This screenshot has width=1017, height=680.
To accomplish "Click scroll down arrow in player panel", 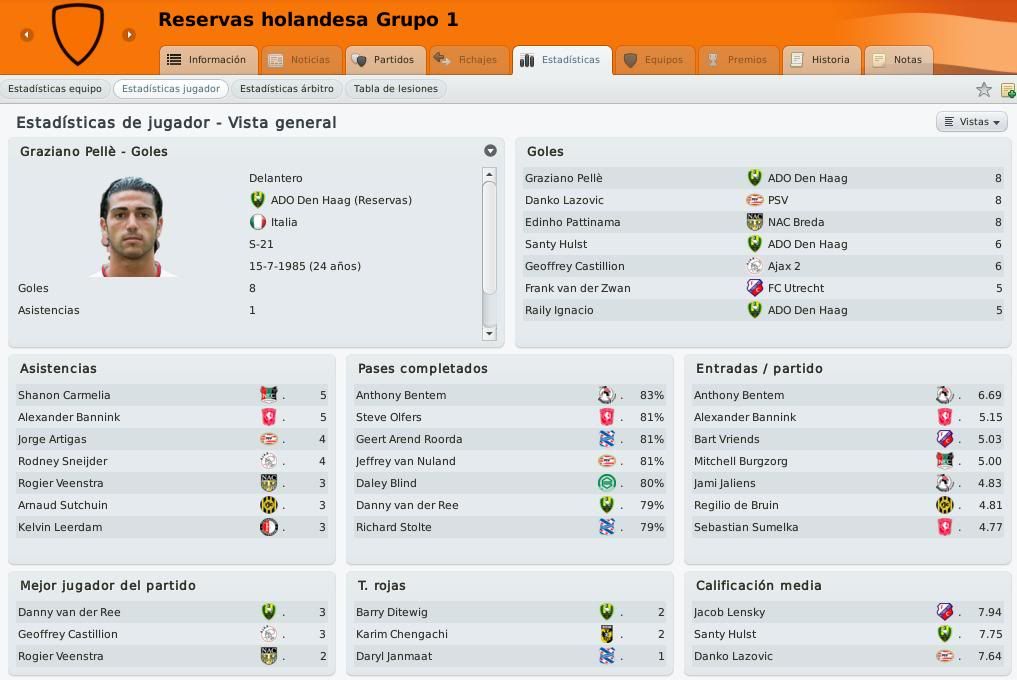I will 489,334.
